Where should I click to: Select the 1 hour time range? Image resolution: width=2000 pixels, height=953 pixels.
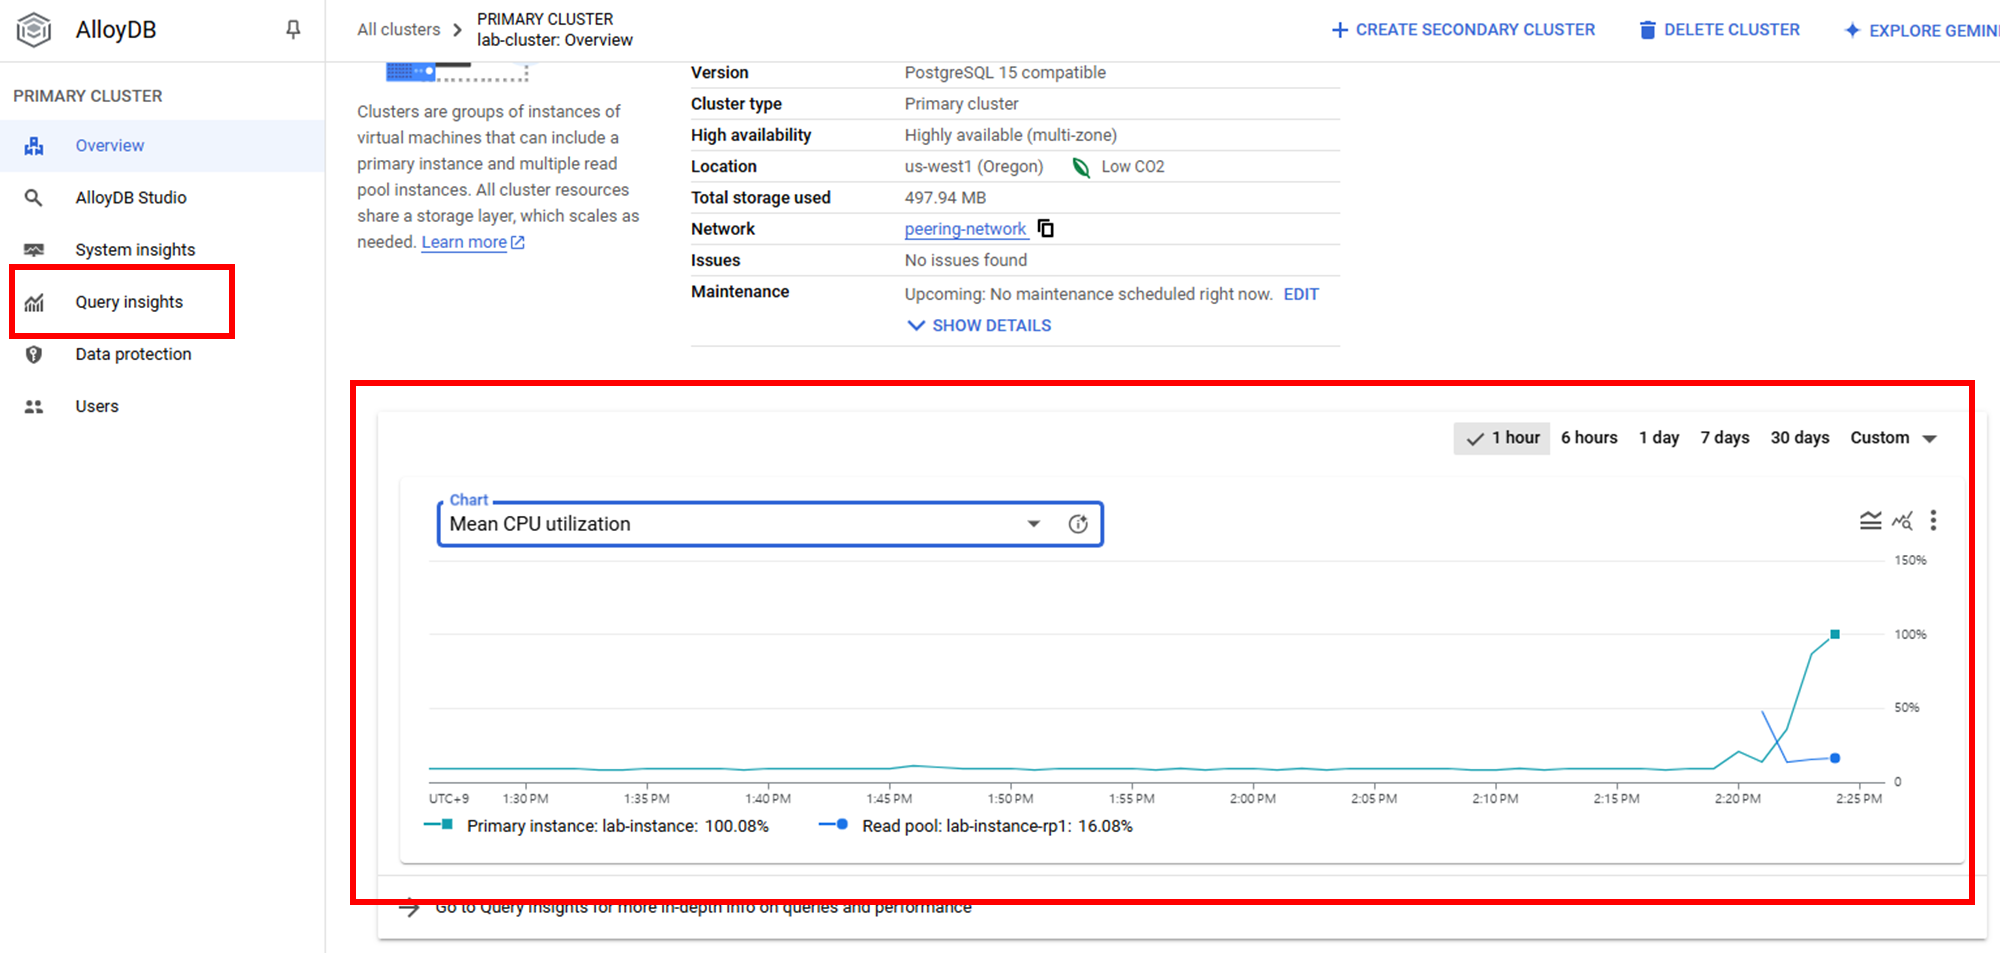1502,438
